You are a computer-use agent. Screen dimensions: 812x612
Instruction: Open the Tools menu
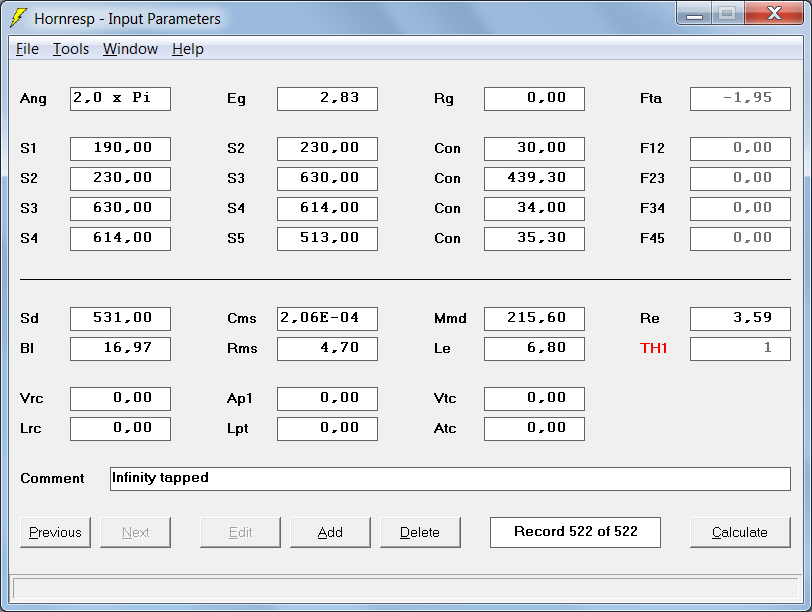click(x=71, y=49)
